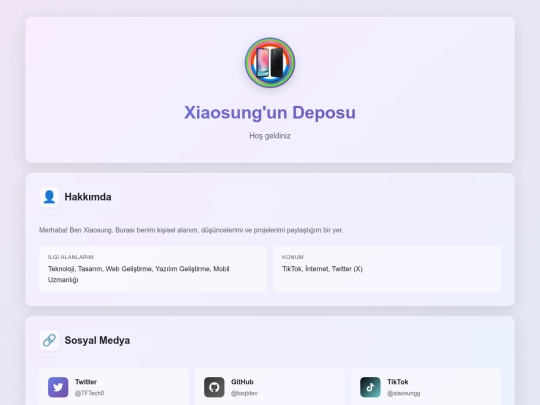Open the Twitter bird icon
Screen dimensions: 540x405
point(58,387)
